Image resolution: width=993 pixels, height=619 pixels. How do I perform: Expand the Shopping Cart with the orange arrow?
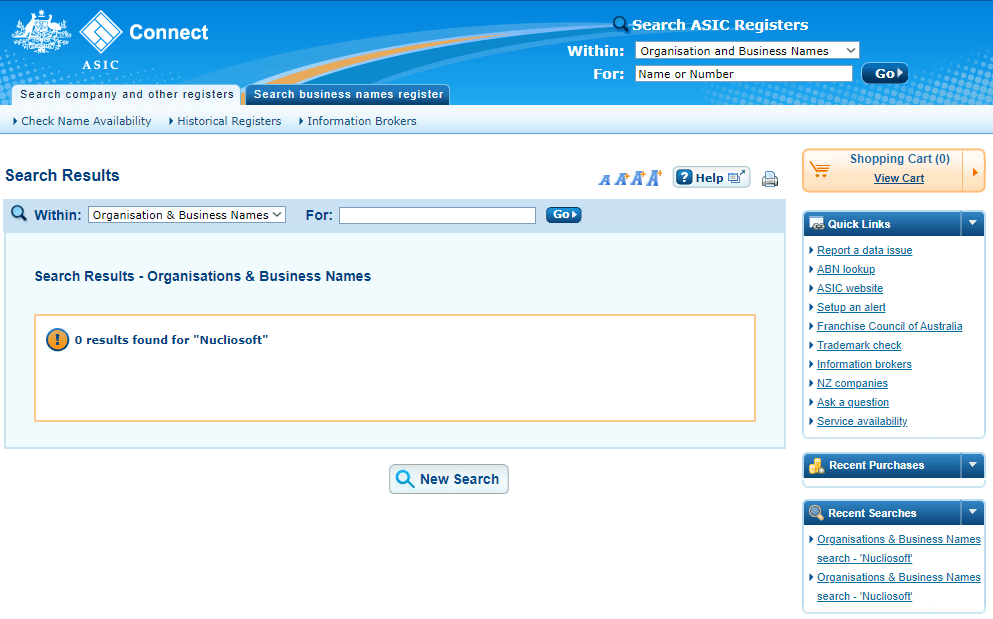pyautogui.click(x=975, y=171)
